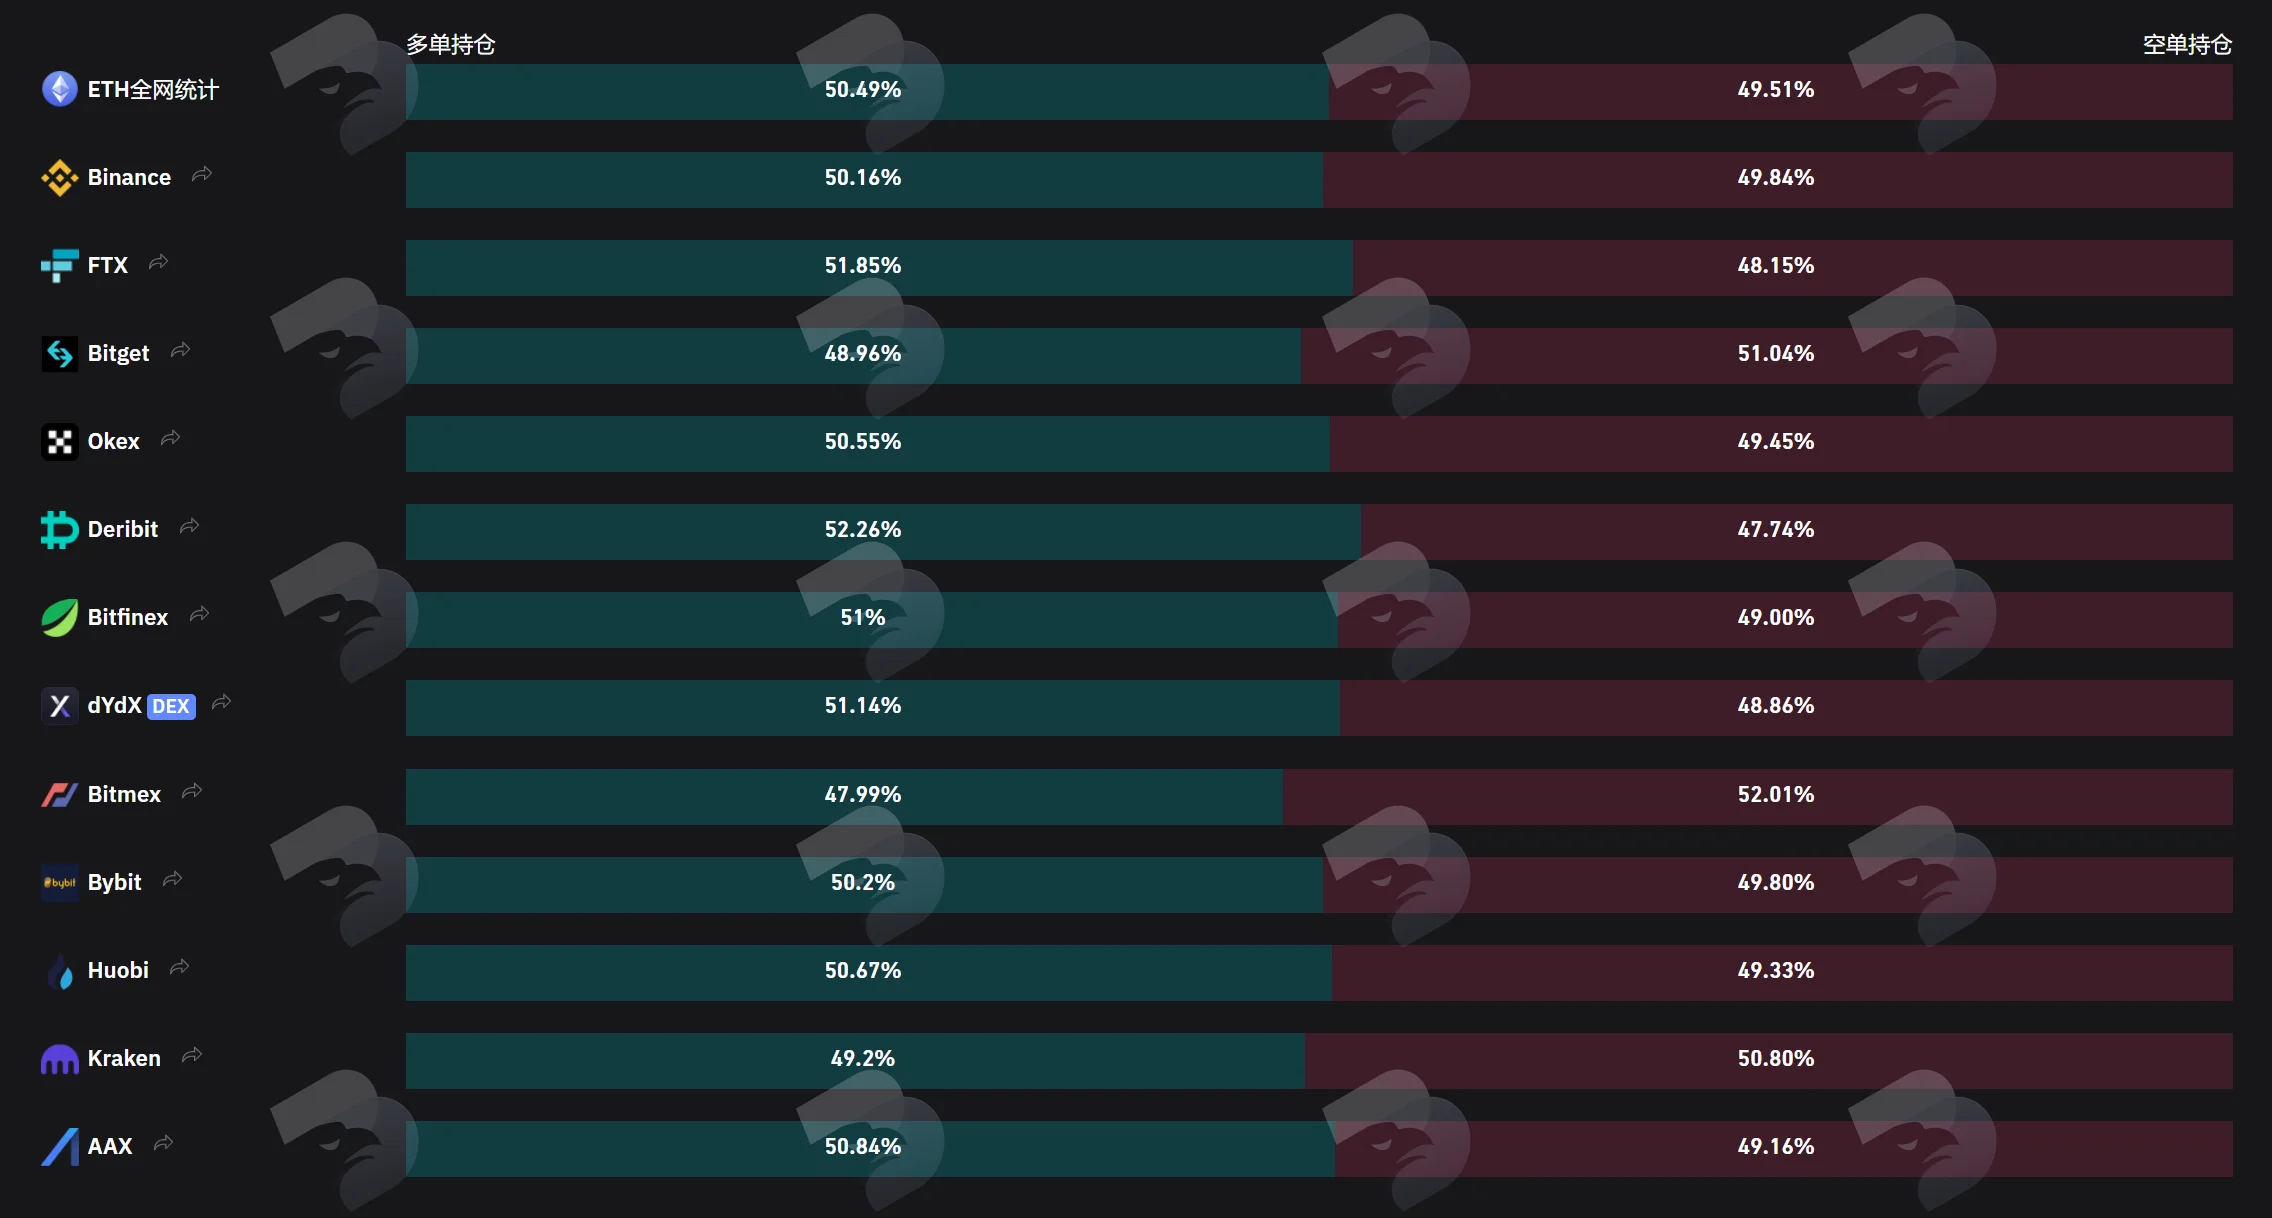This screenshot has width=2272, height=1218.
Task: Click the Kraken purple logo
Action: [x=59, y=1059]
